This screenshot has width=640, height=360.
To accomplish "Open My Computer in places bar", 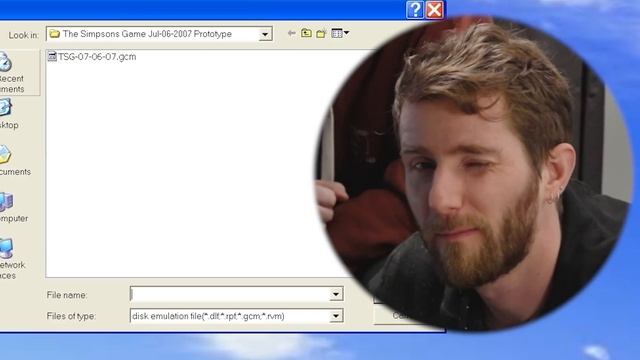I will (13, 207).
